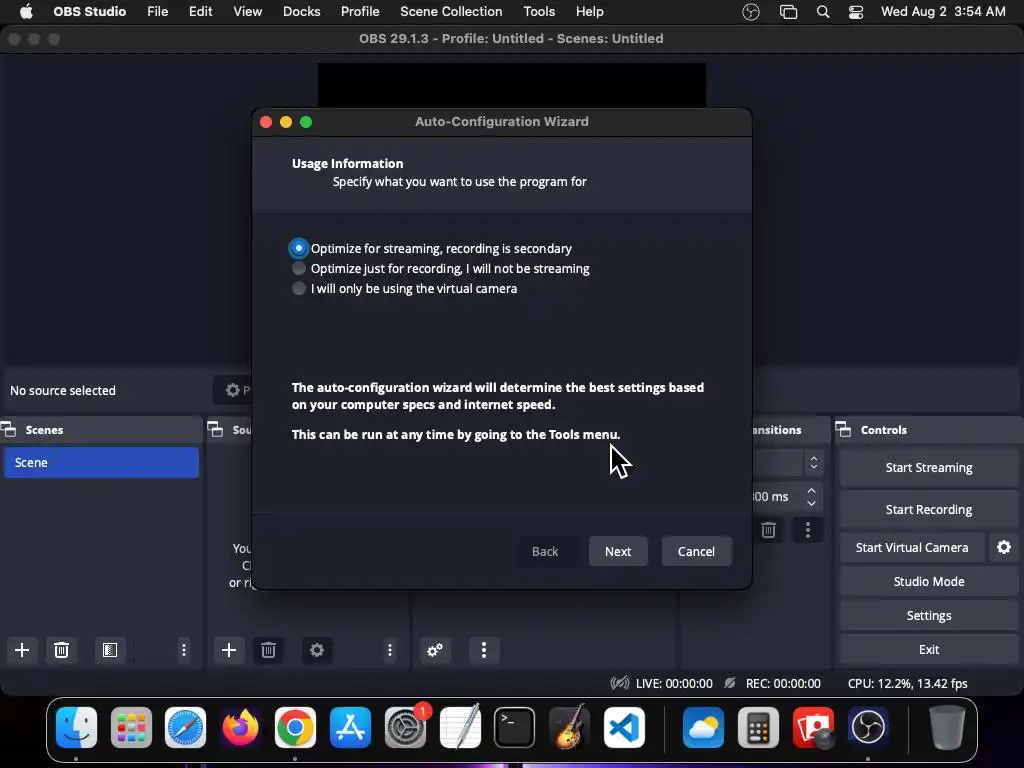Open the Scene Collection menu

[451, 12]
